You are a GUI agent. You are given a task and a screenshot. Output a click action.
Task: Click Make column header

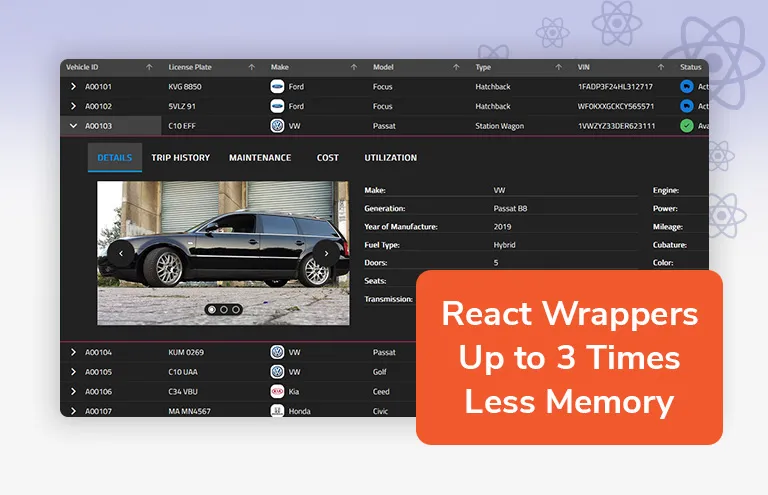click(x=280, y=67)
